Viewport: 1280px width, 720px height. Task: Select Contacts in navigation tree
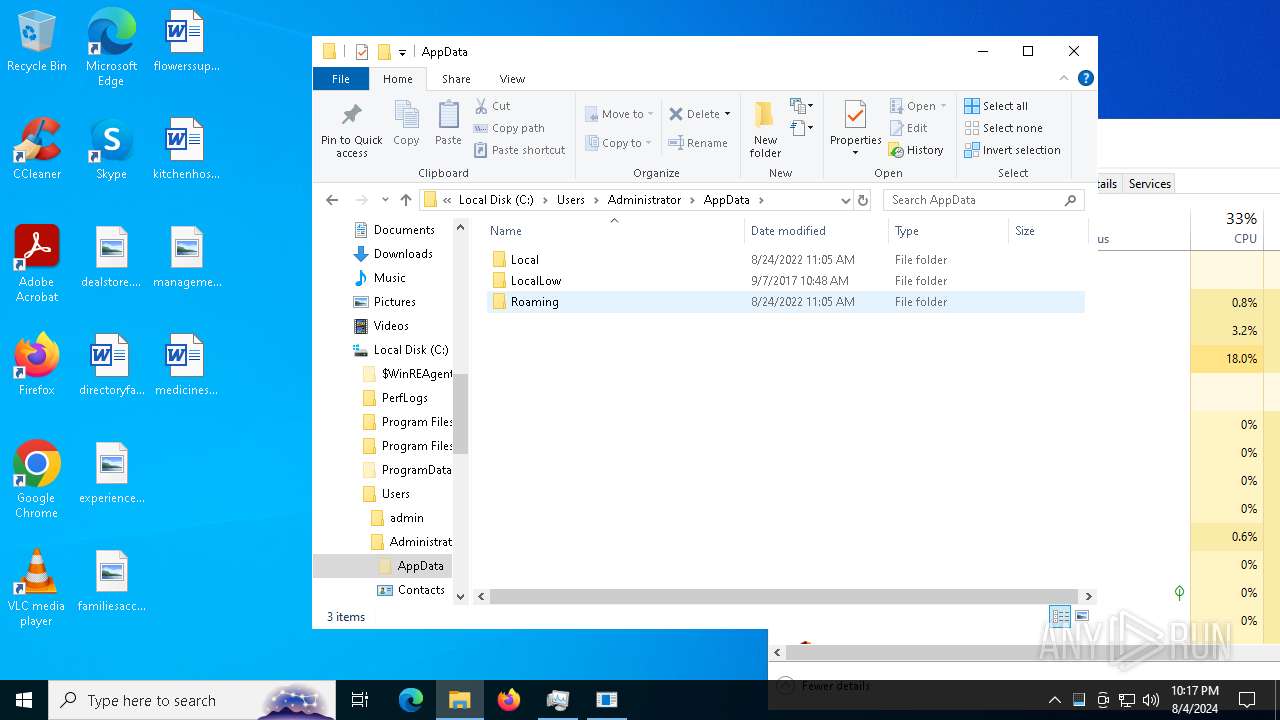pos(410,590)
